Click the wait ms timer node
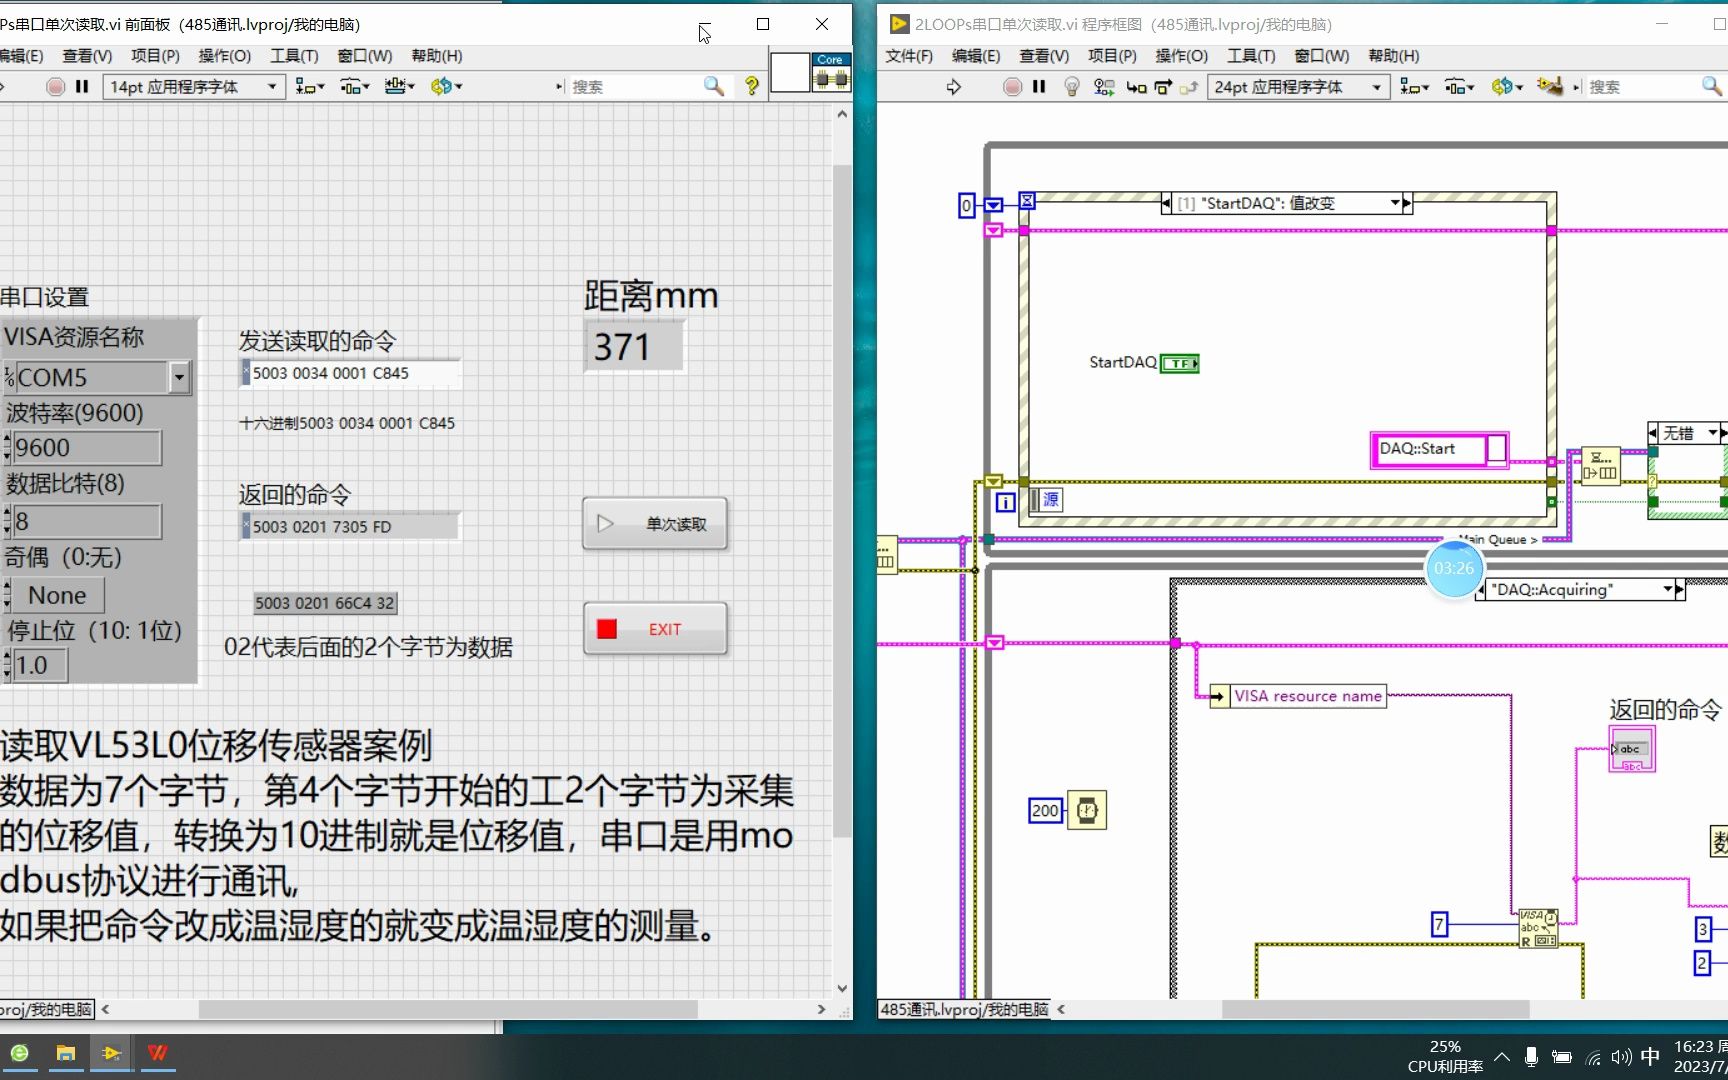The image size is (1728, 1080). click(x=1087, y=810)
